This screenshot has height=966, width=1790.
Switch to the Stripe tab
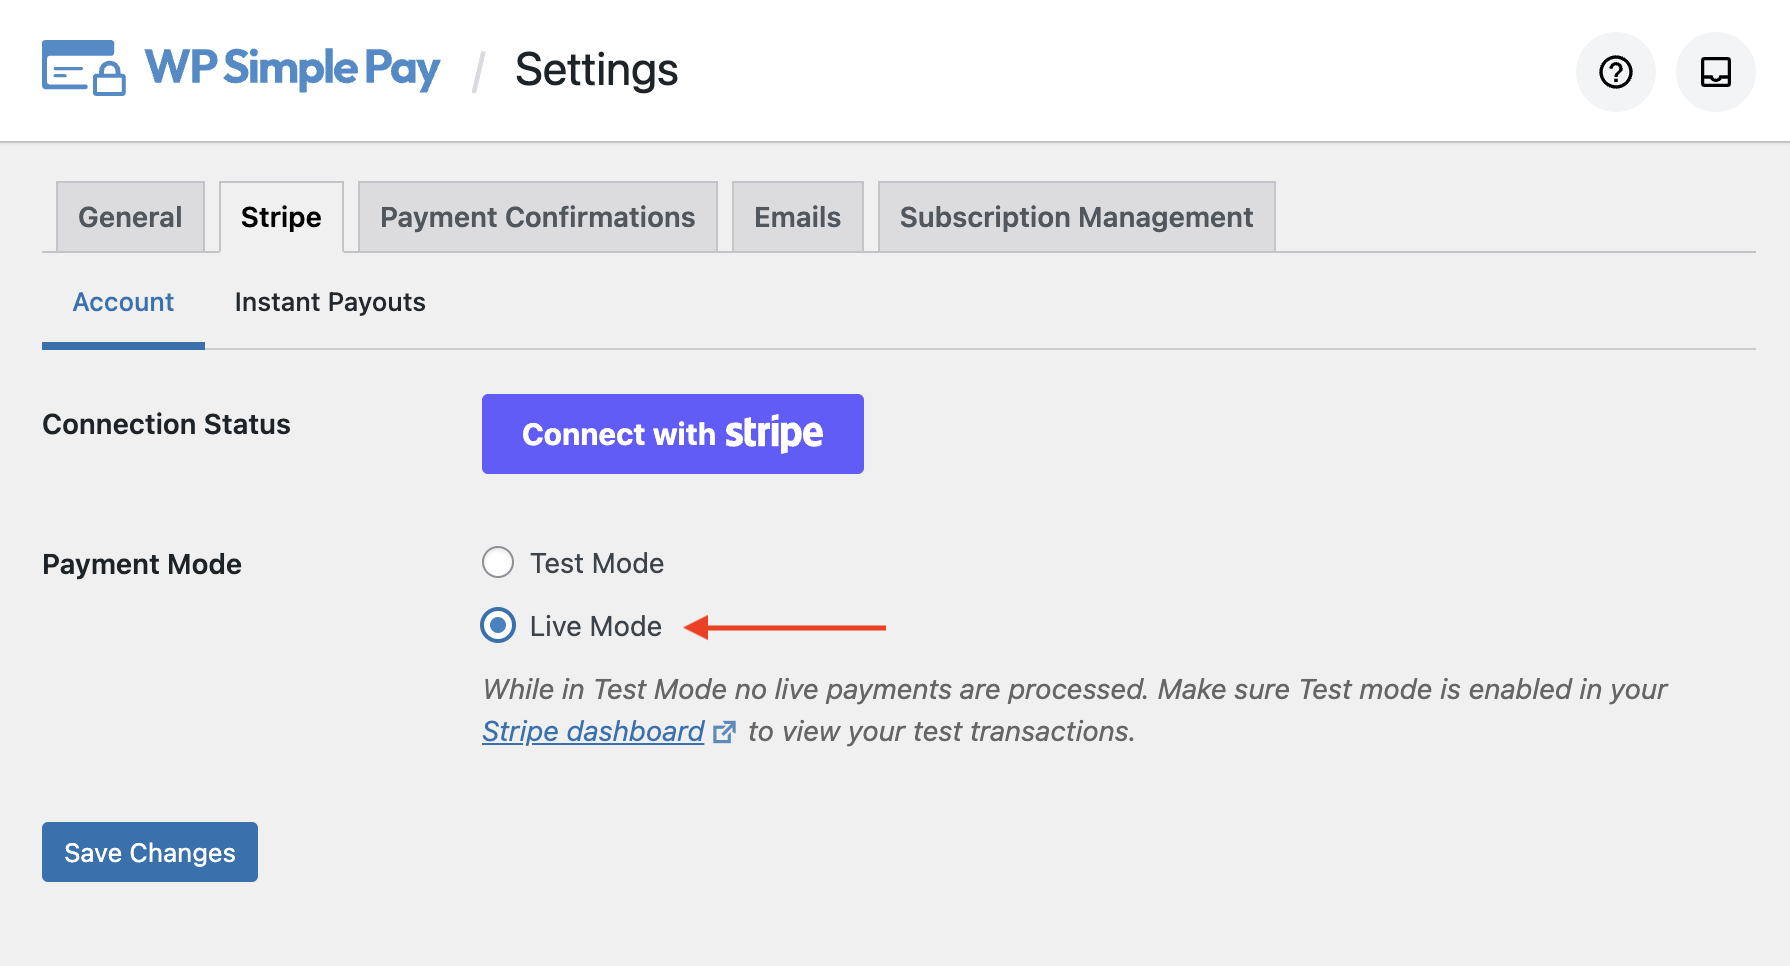pos(281,217)
